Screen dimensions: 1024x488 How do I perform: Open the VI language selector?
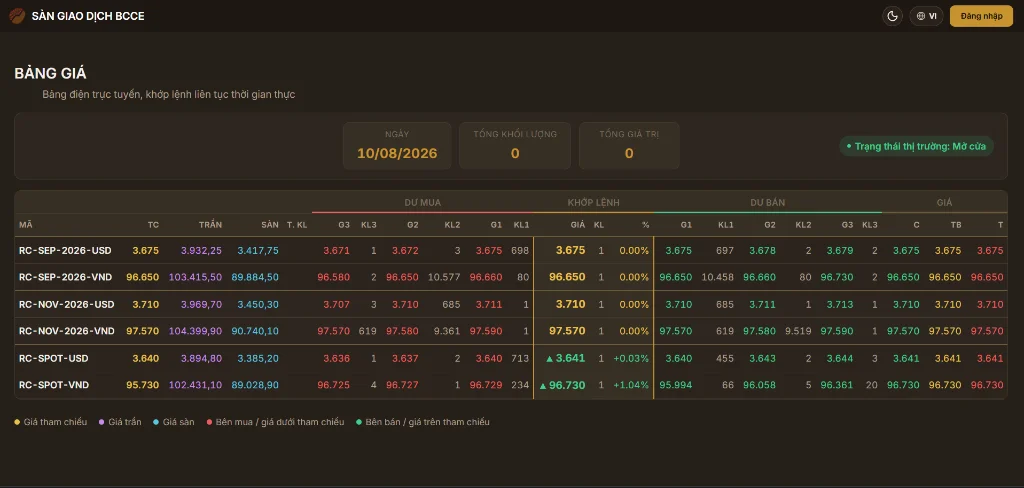tap(926, 16)
